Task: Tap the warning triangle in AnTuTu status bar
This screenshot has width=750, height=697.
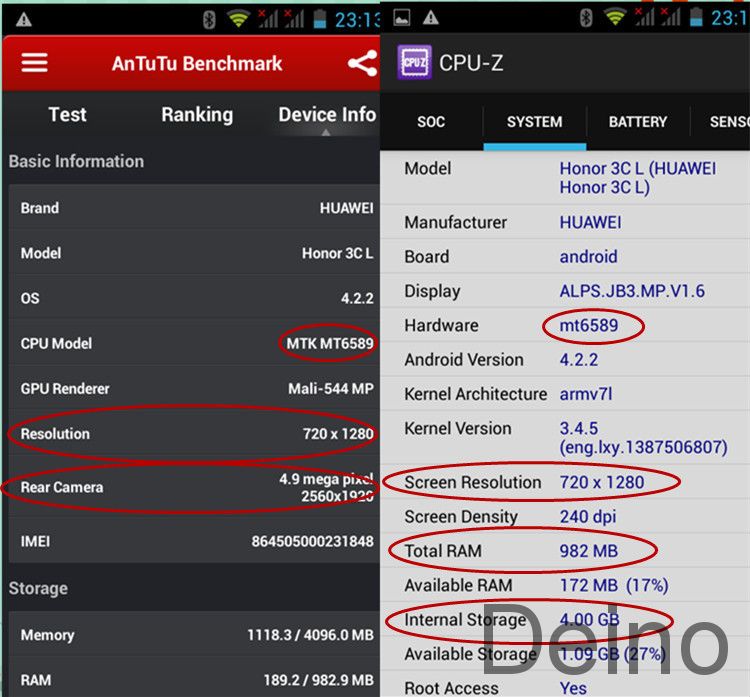Action: coord(24,19)
